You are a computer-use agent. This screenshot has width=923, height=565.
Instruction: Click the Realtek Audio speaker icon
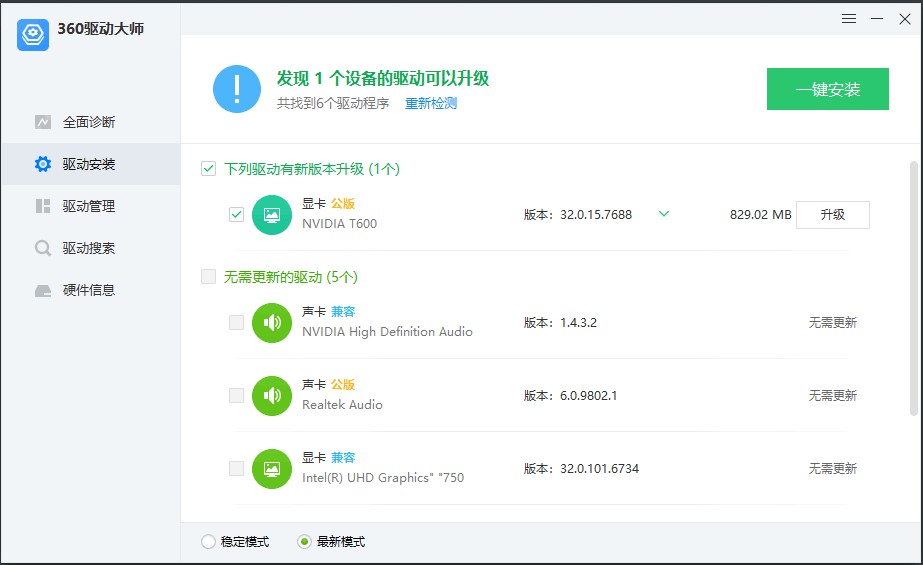click(x=271, y=396)
